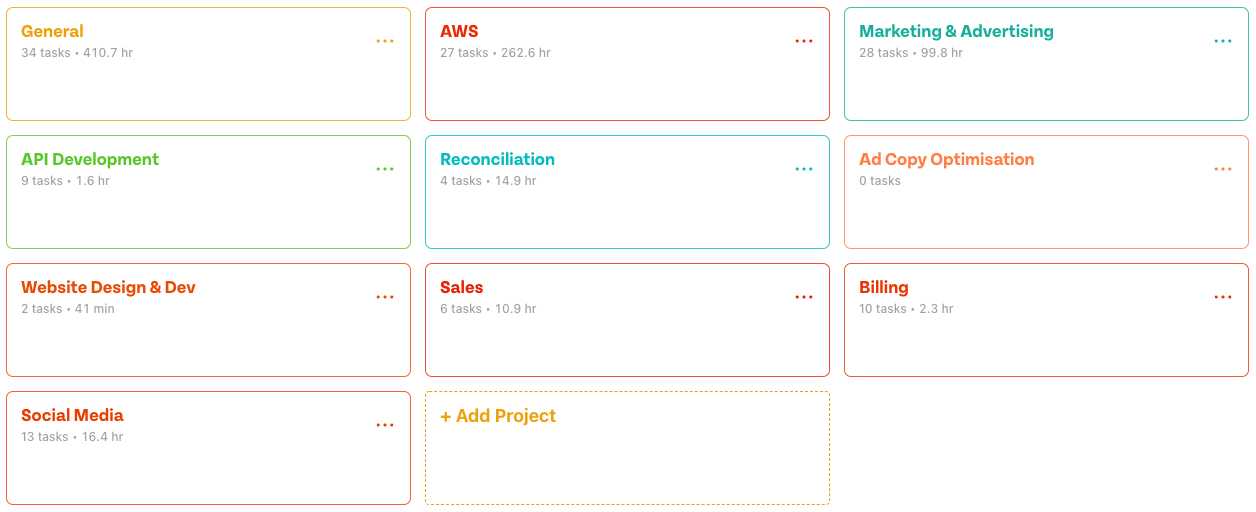Open the Sales project's three-dot menu

point(804,297)
